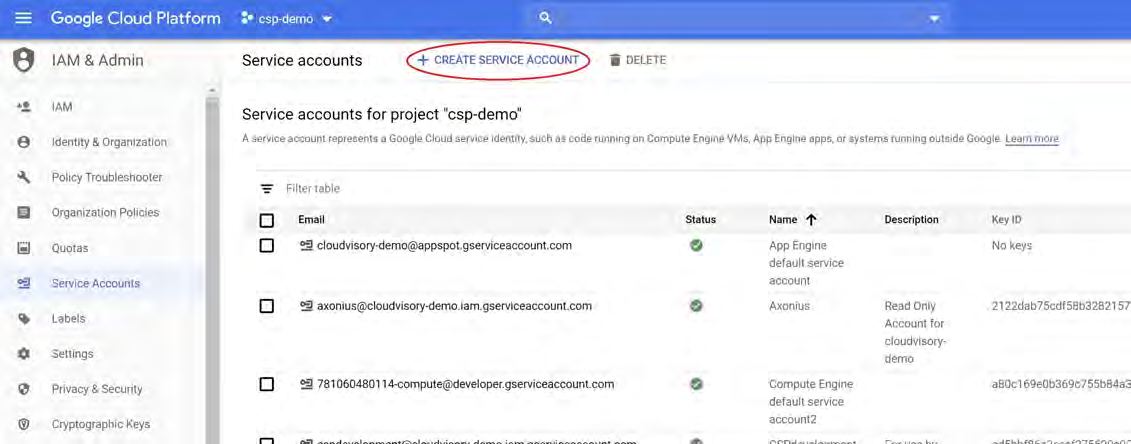
Task: Click the Email column header
Action: pyautogui.click(x=311, y=220)
